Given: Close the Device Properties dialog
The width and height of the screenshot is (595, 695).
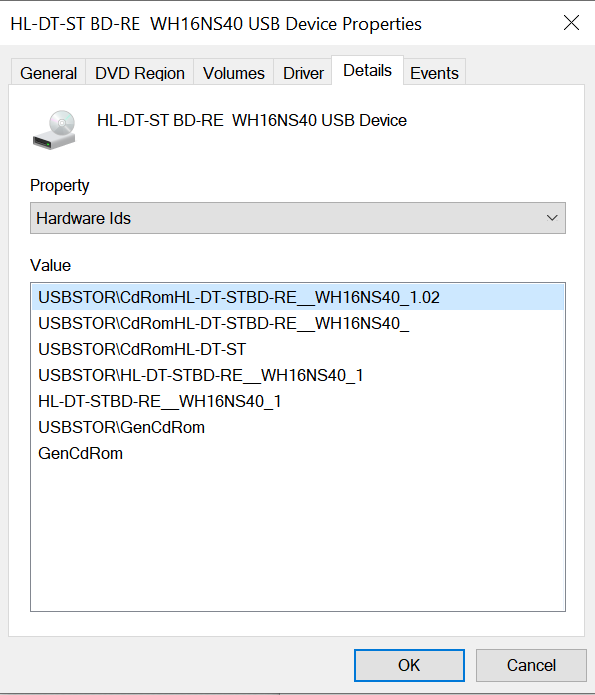Looking at the screenshot, I should tap(572, 23).
